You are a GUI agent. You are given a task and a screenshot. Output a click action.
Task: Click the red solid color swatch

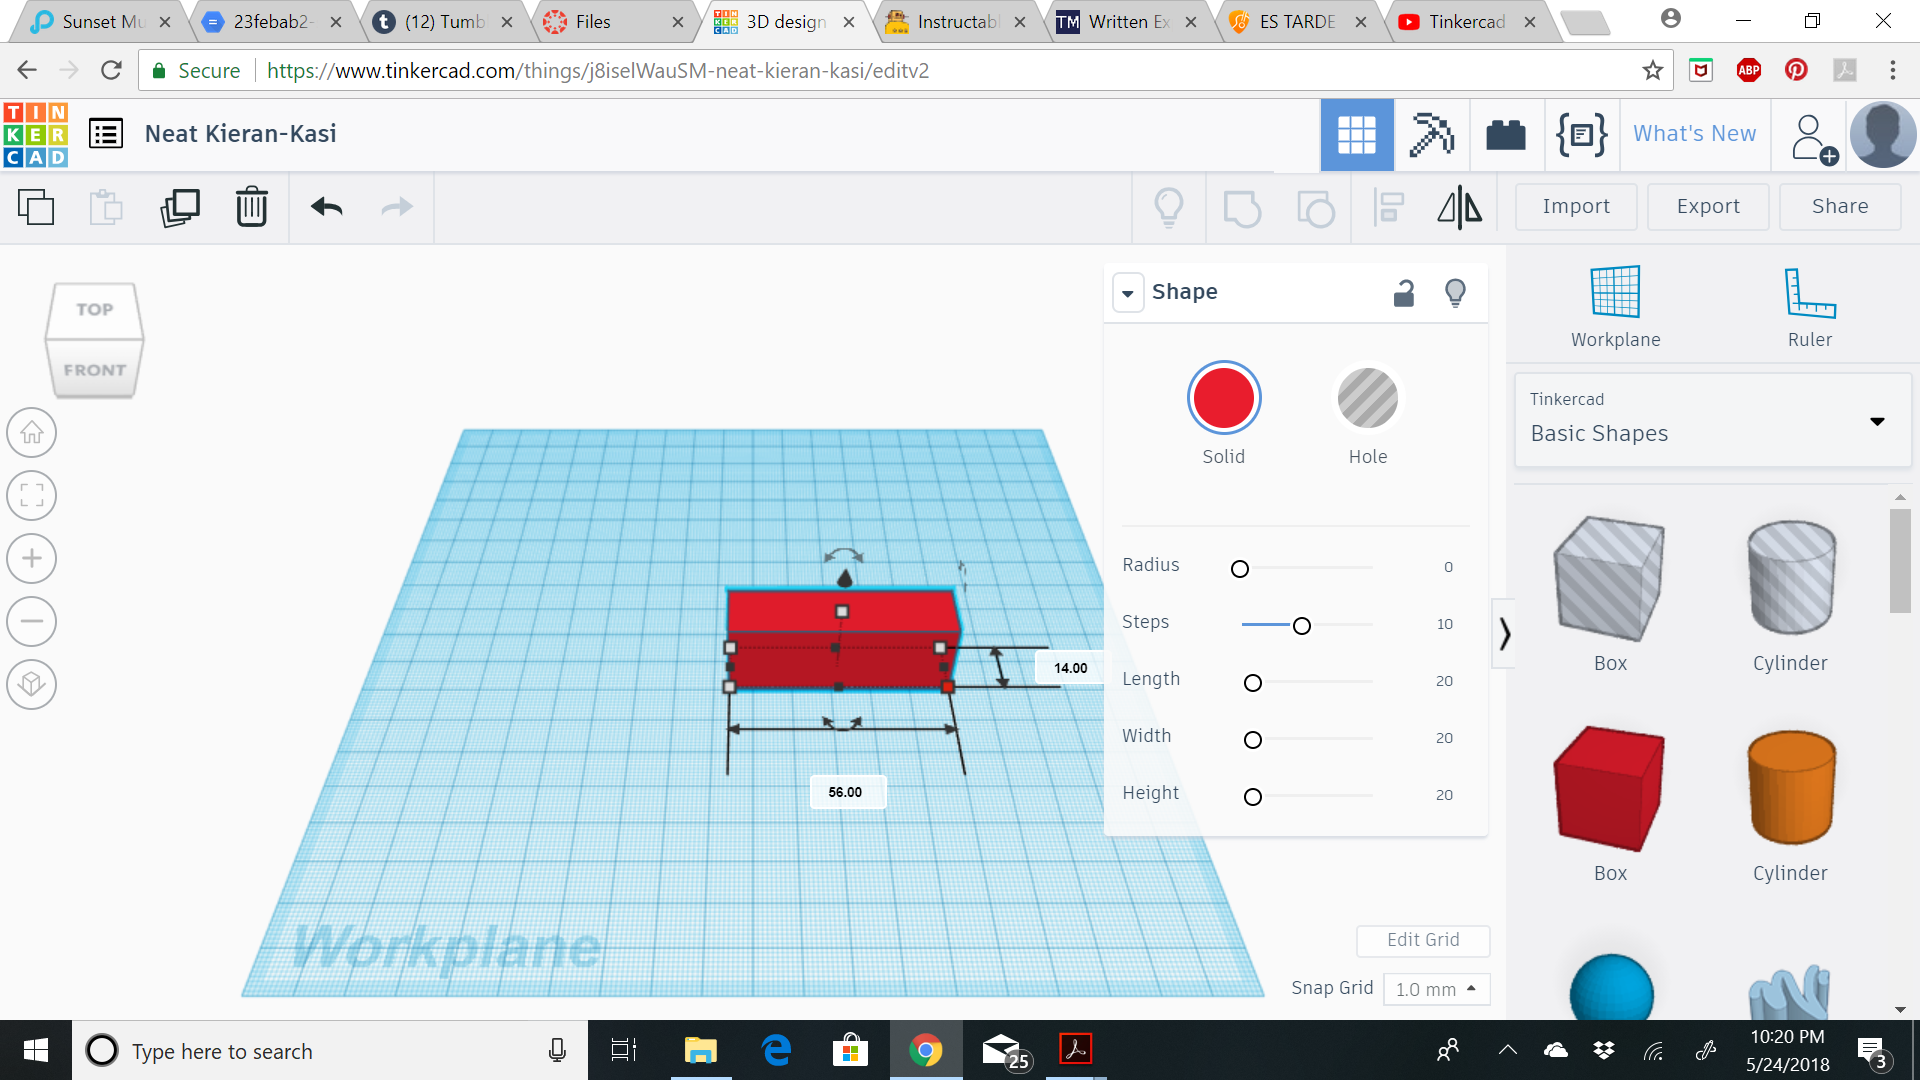coord(1224,397)
